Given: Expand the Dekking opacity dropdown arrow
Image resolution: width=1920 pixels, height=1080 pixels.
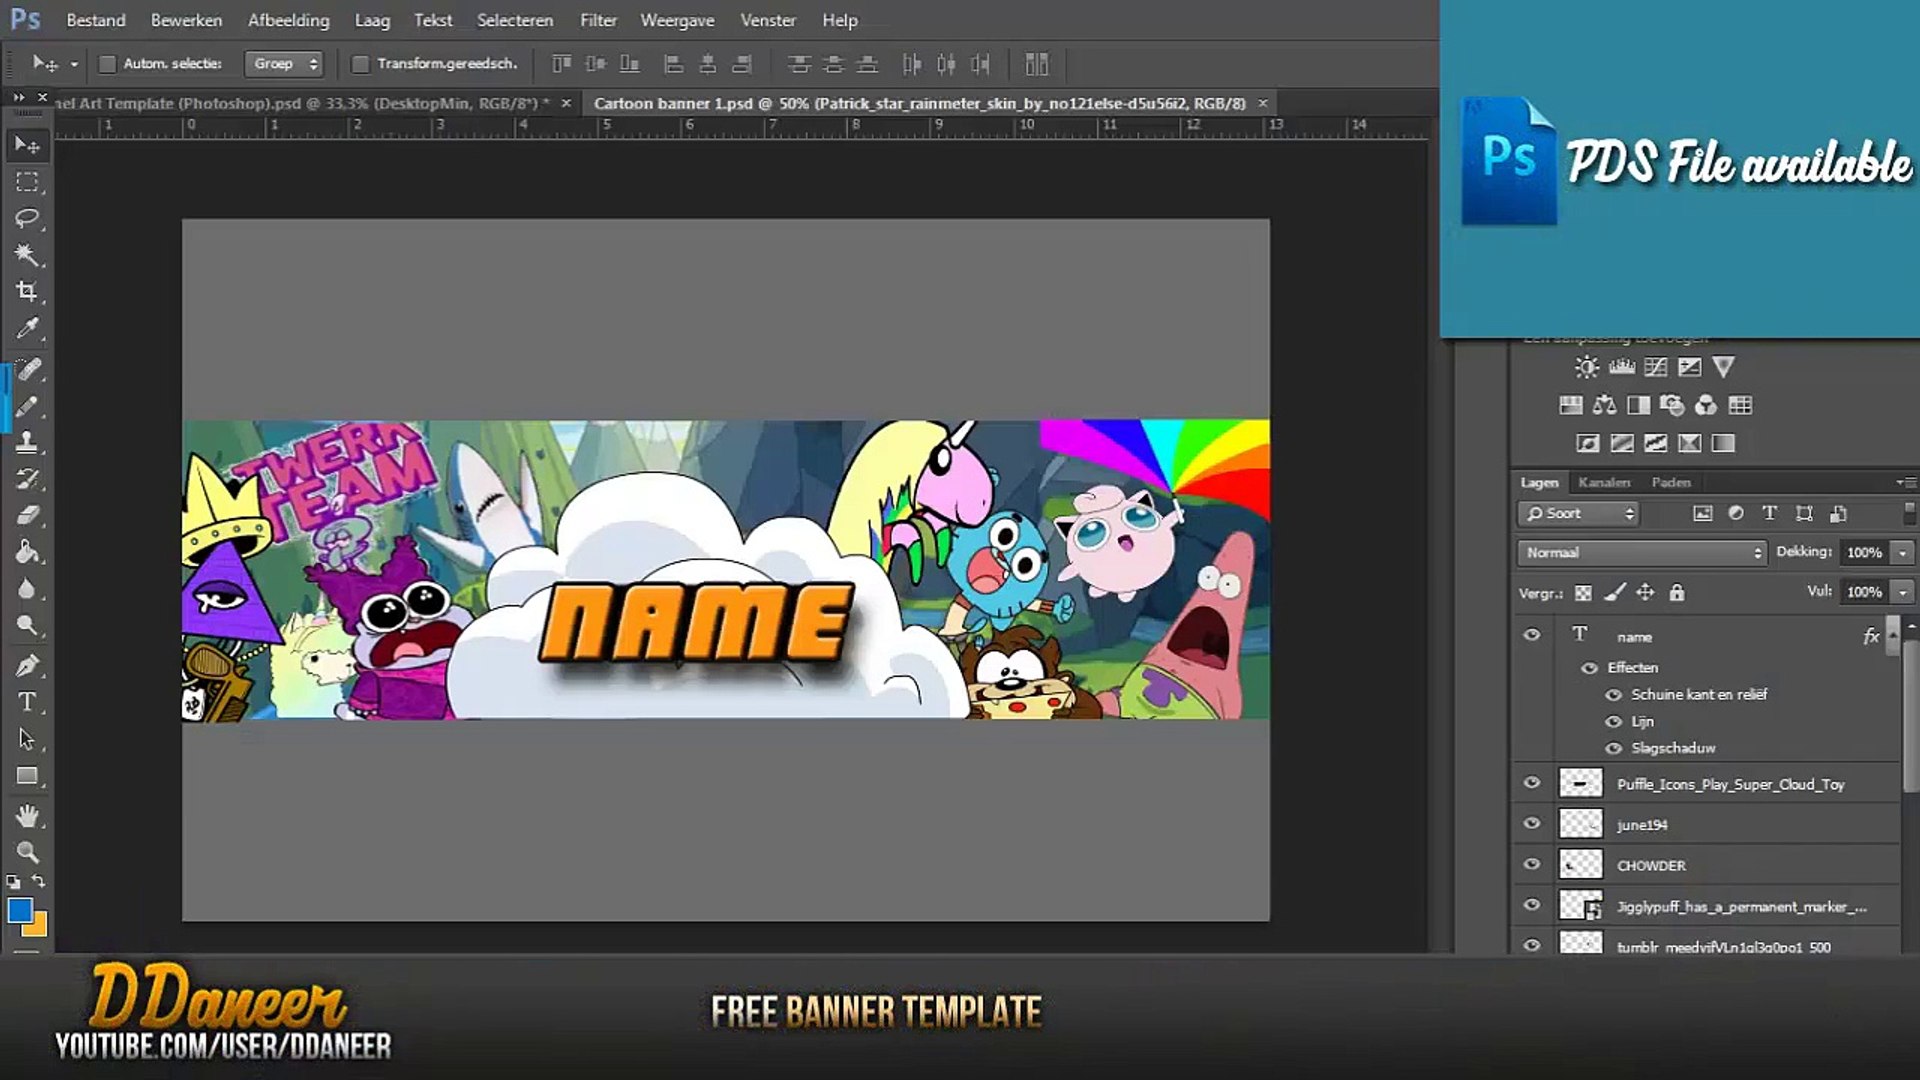Looking at the screenshot, I should pyautogui.click(x=1903, y=552).
